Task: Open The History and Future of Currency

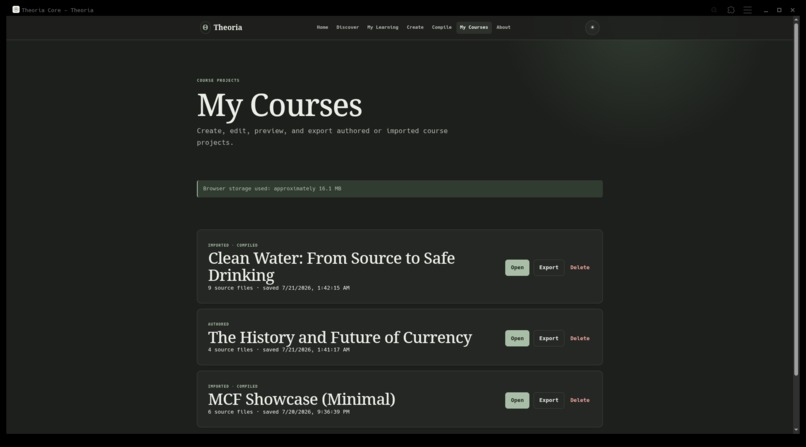Action: tap(517, 339)
